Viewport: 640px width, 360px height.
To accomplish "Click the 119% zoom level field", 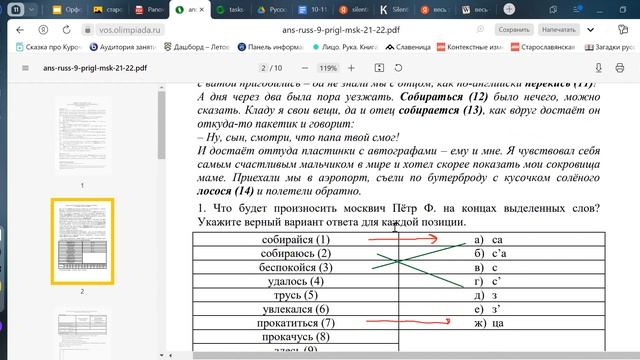I will coord(328,68).
